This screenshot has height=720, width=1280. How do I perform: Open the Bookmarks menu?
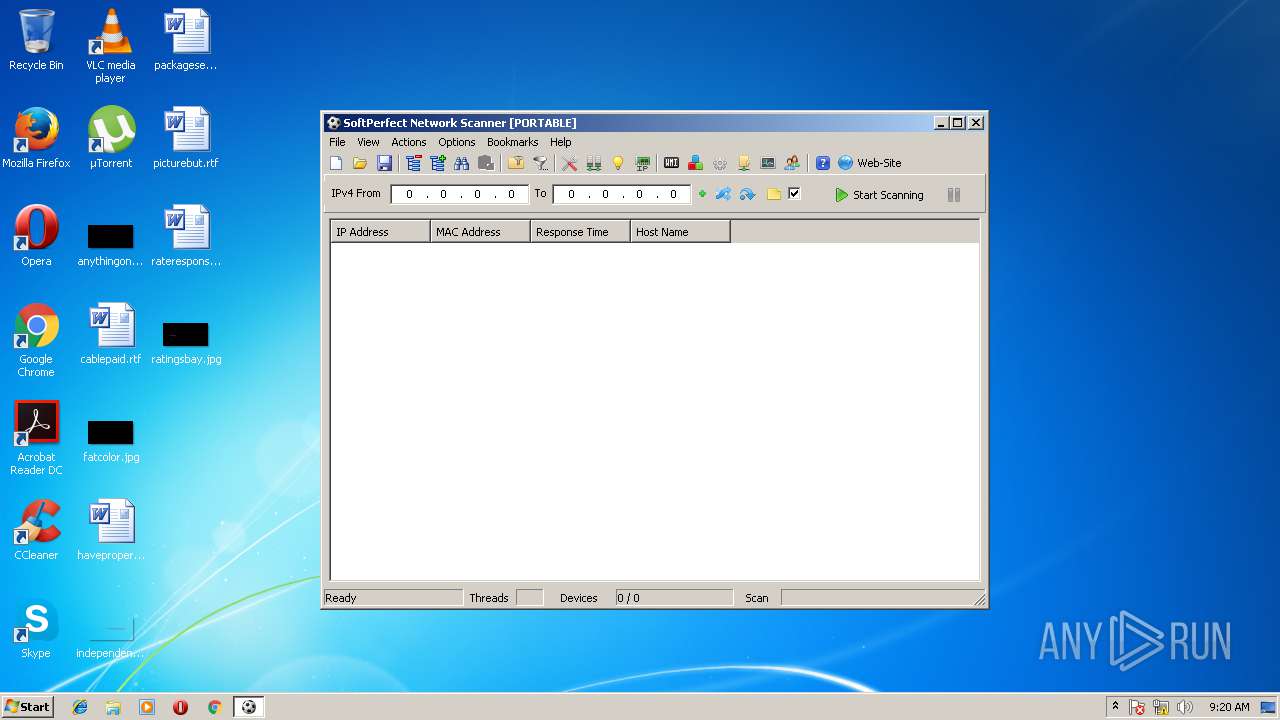512,142
